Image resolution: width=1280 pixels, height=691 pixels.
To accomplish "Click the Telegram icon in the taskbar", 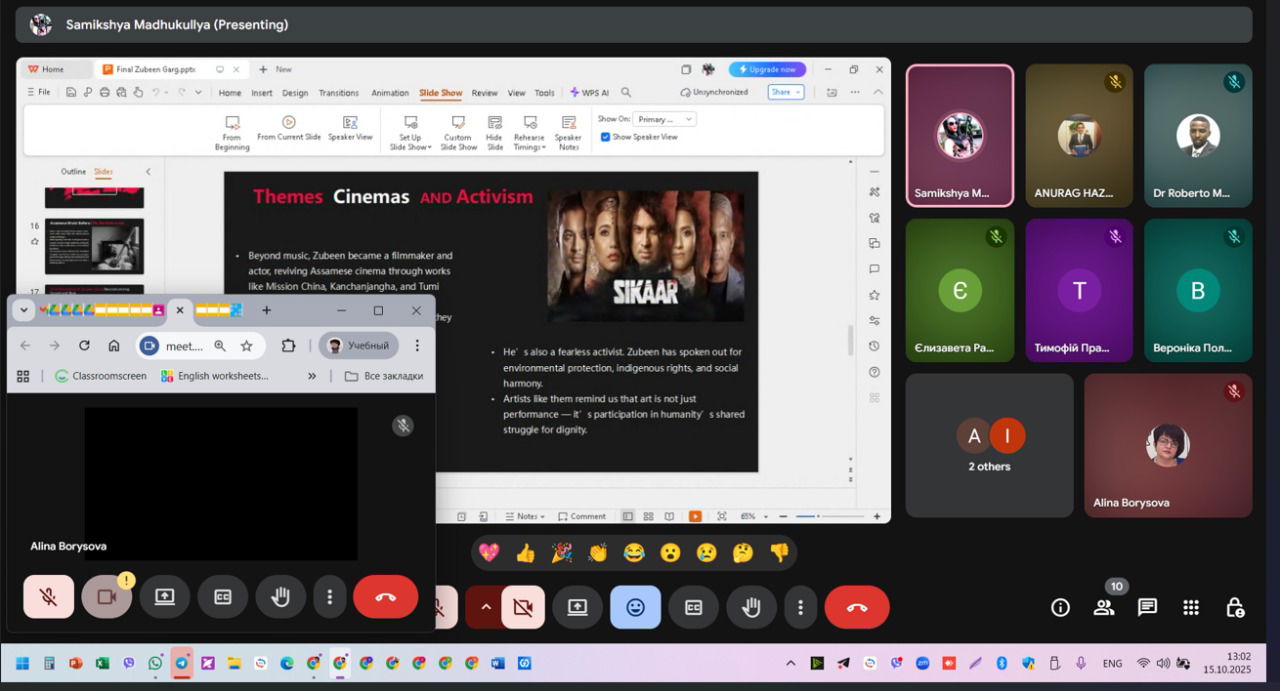I will click(x=181, y=663).
